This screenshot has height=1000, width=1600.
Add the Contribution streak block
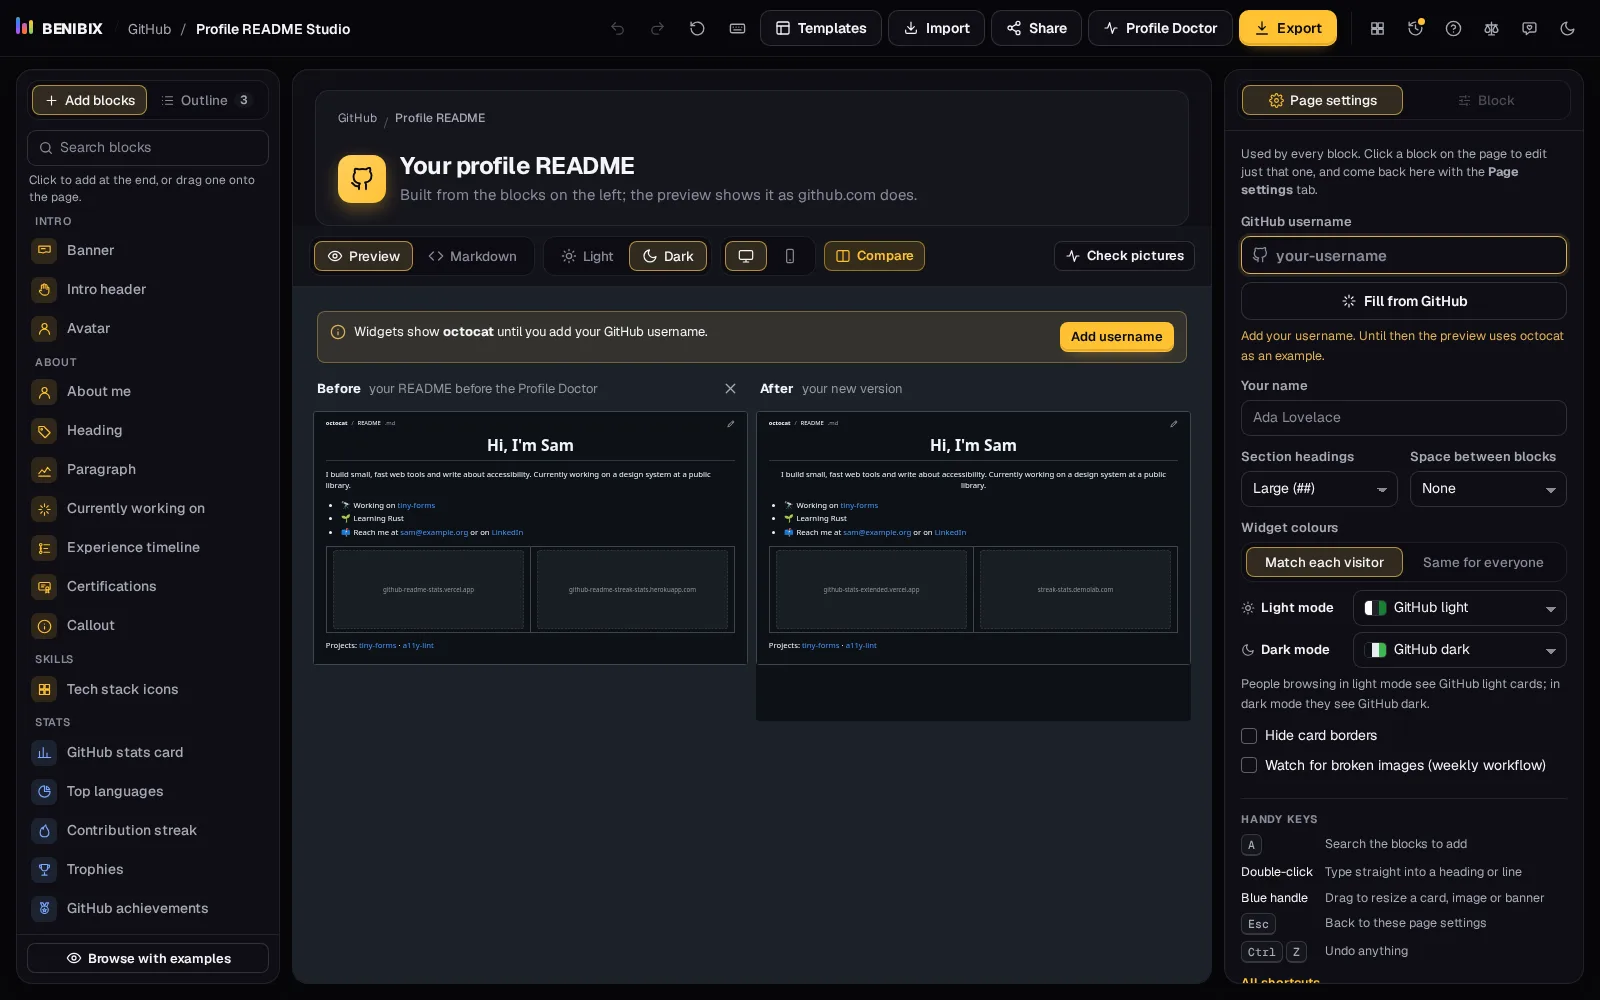tap(148, 830)
